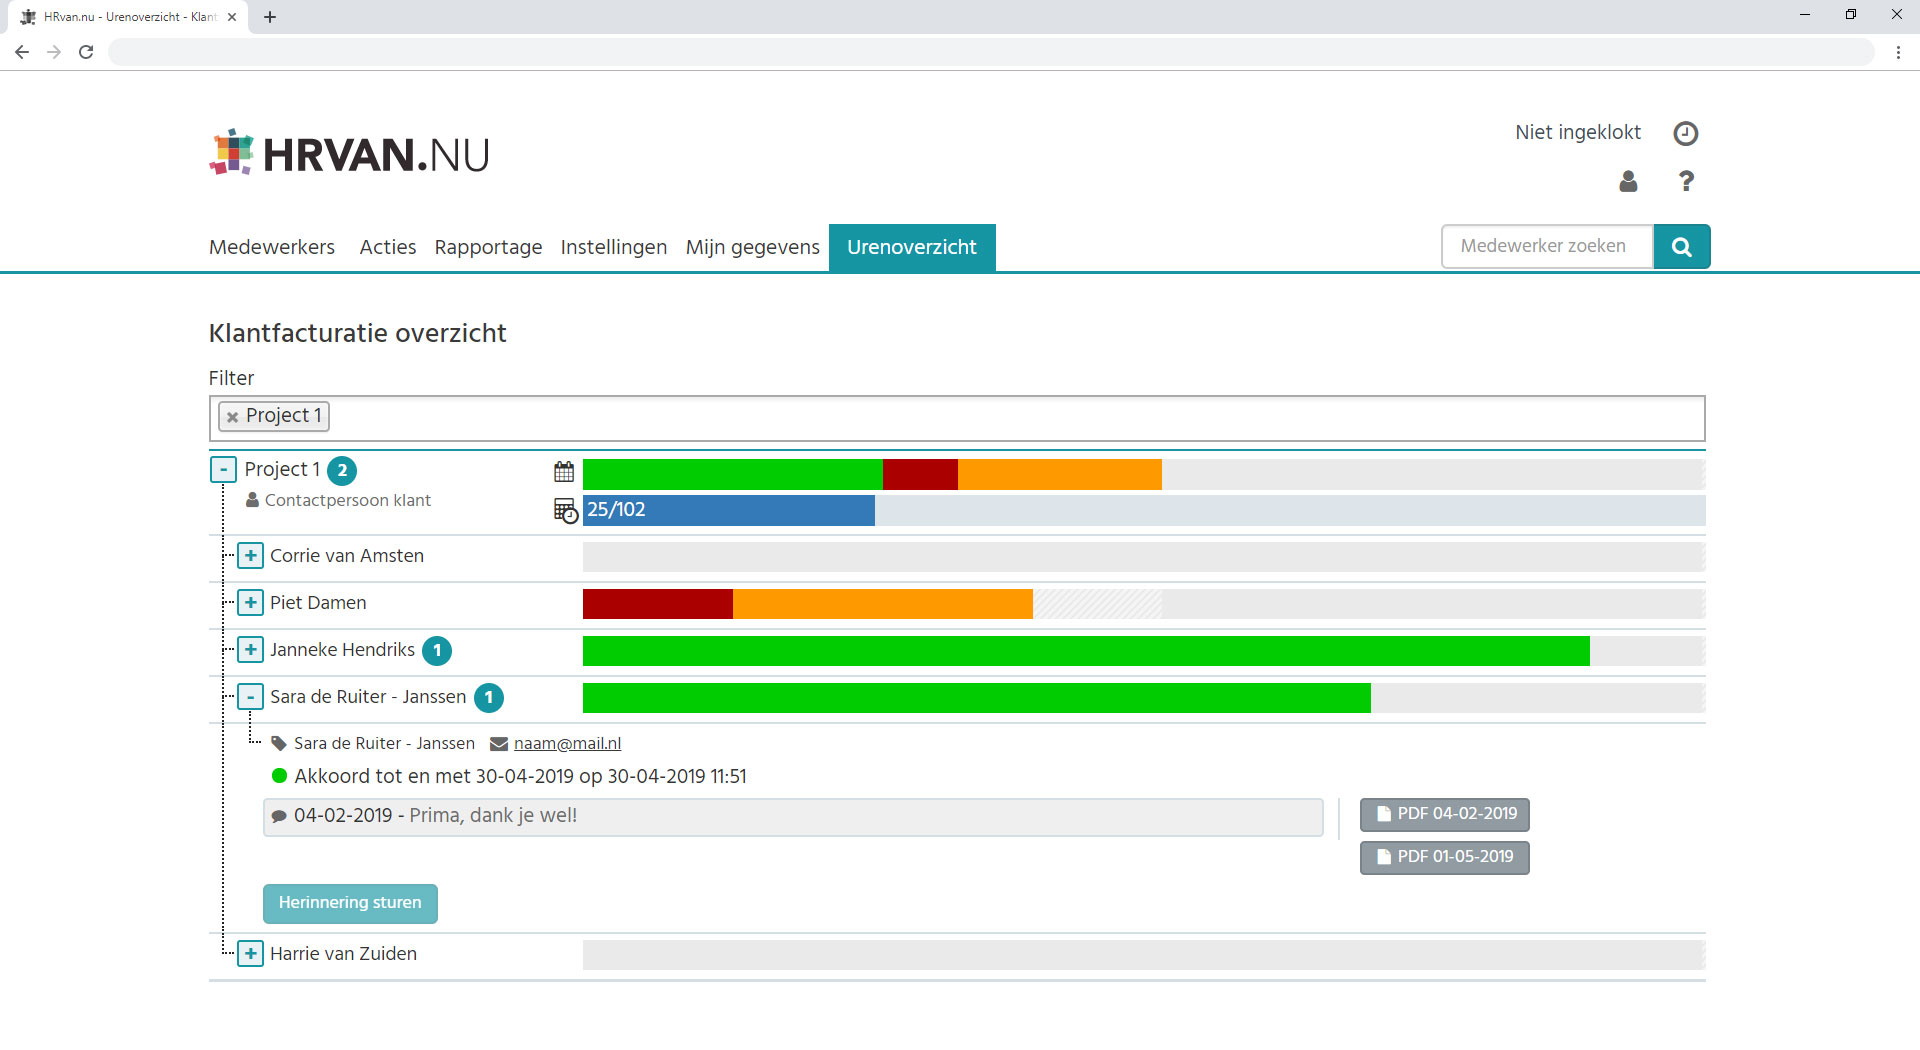The height and width of the screenshot is (1050, 1920).
Task: Click the comment 04-02-2019 - Prima, dank je wel!
Action: pyautogui.click(x=793, y=817)
